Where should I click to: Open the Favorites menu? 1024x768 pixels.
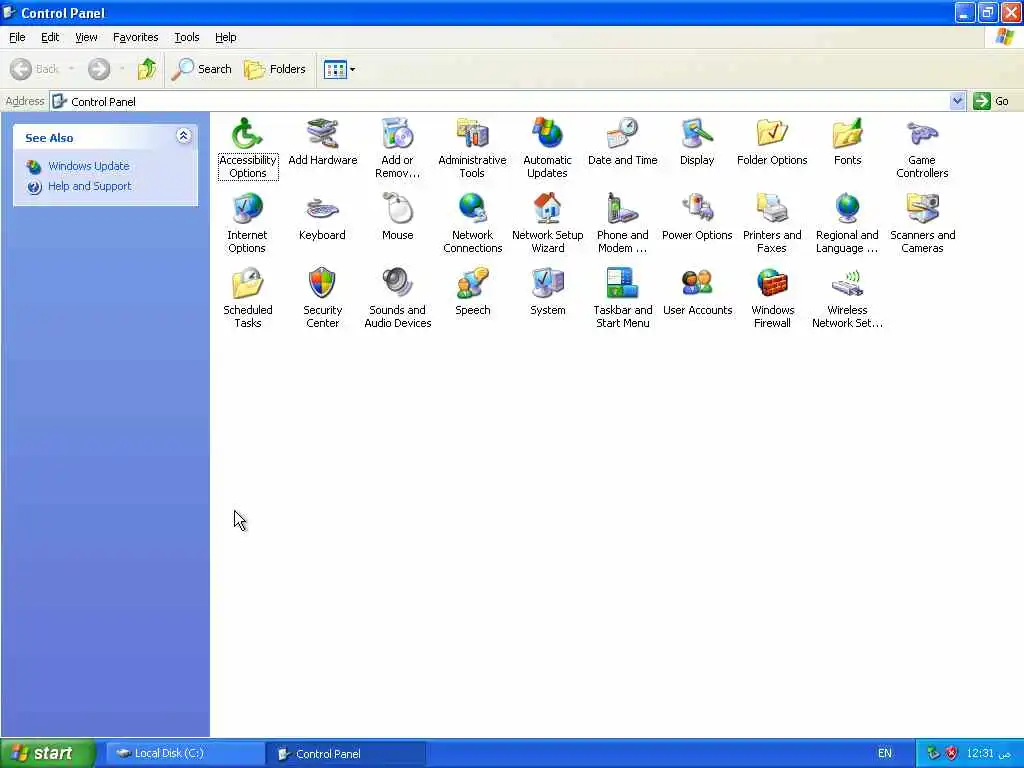coord(135,37)
